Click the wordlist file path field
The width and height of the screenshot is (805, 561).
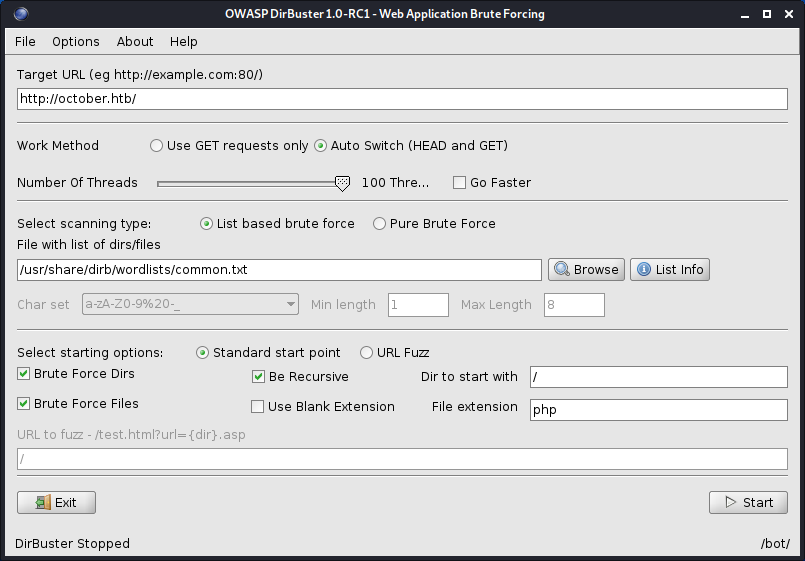(279, 270)
